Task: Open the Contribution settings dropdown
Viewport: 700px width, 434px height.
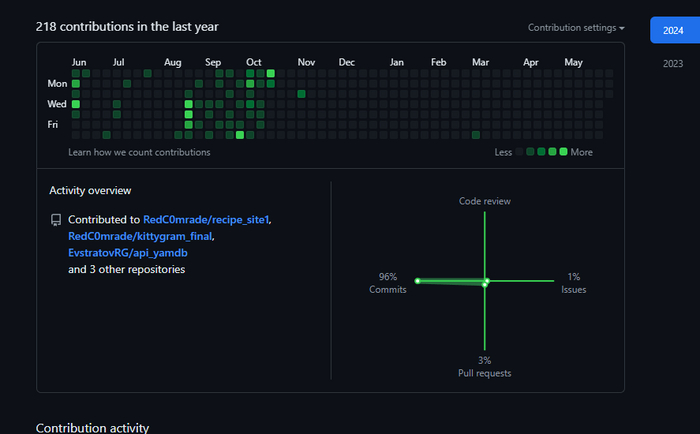Action: (x=576, y=28)
